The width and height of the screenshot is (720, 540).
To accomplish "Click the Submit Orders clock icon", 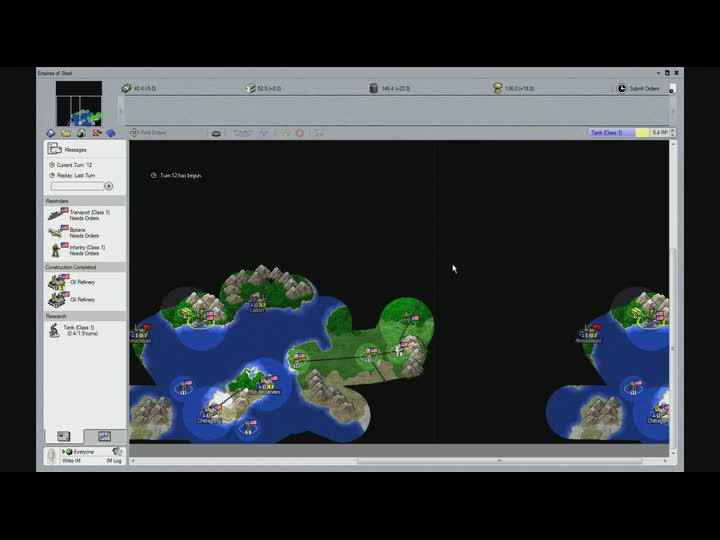I will pyautogui.click(x=621, y=88).
